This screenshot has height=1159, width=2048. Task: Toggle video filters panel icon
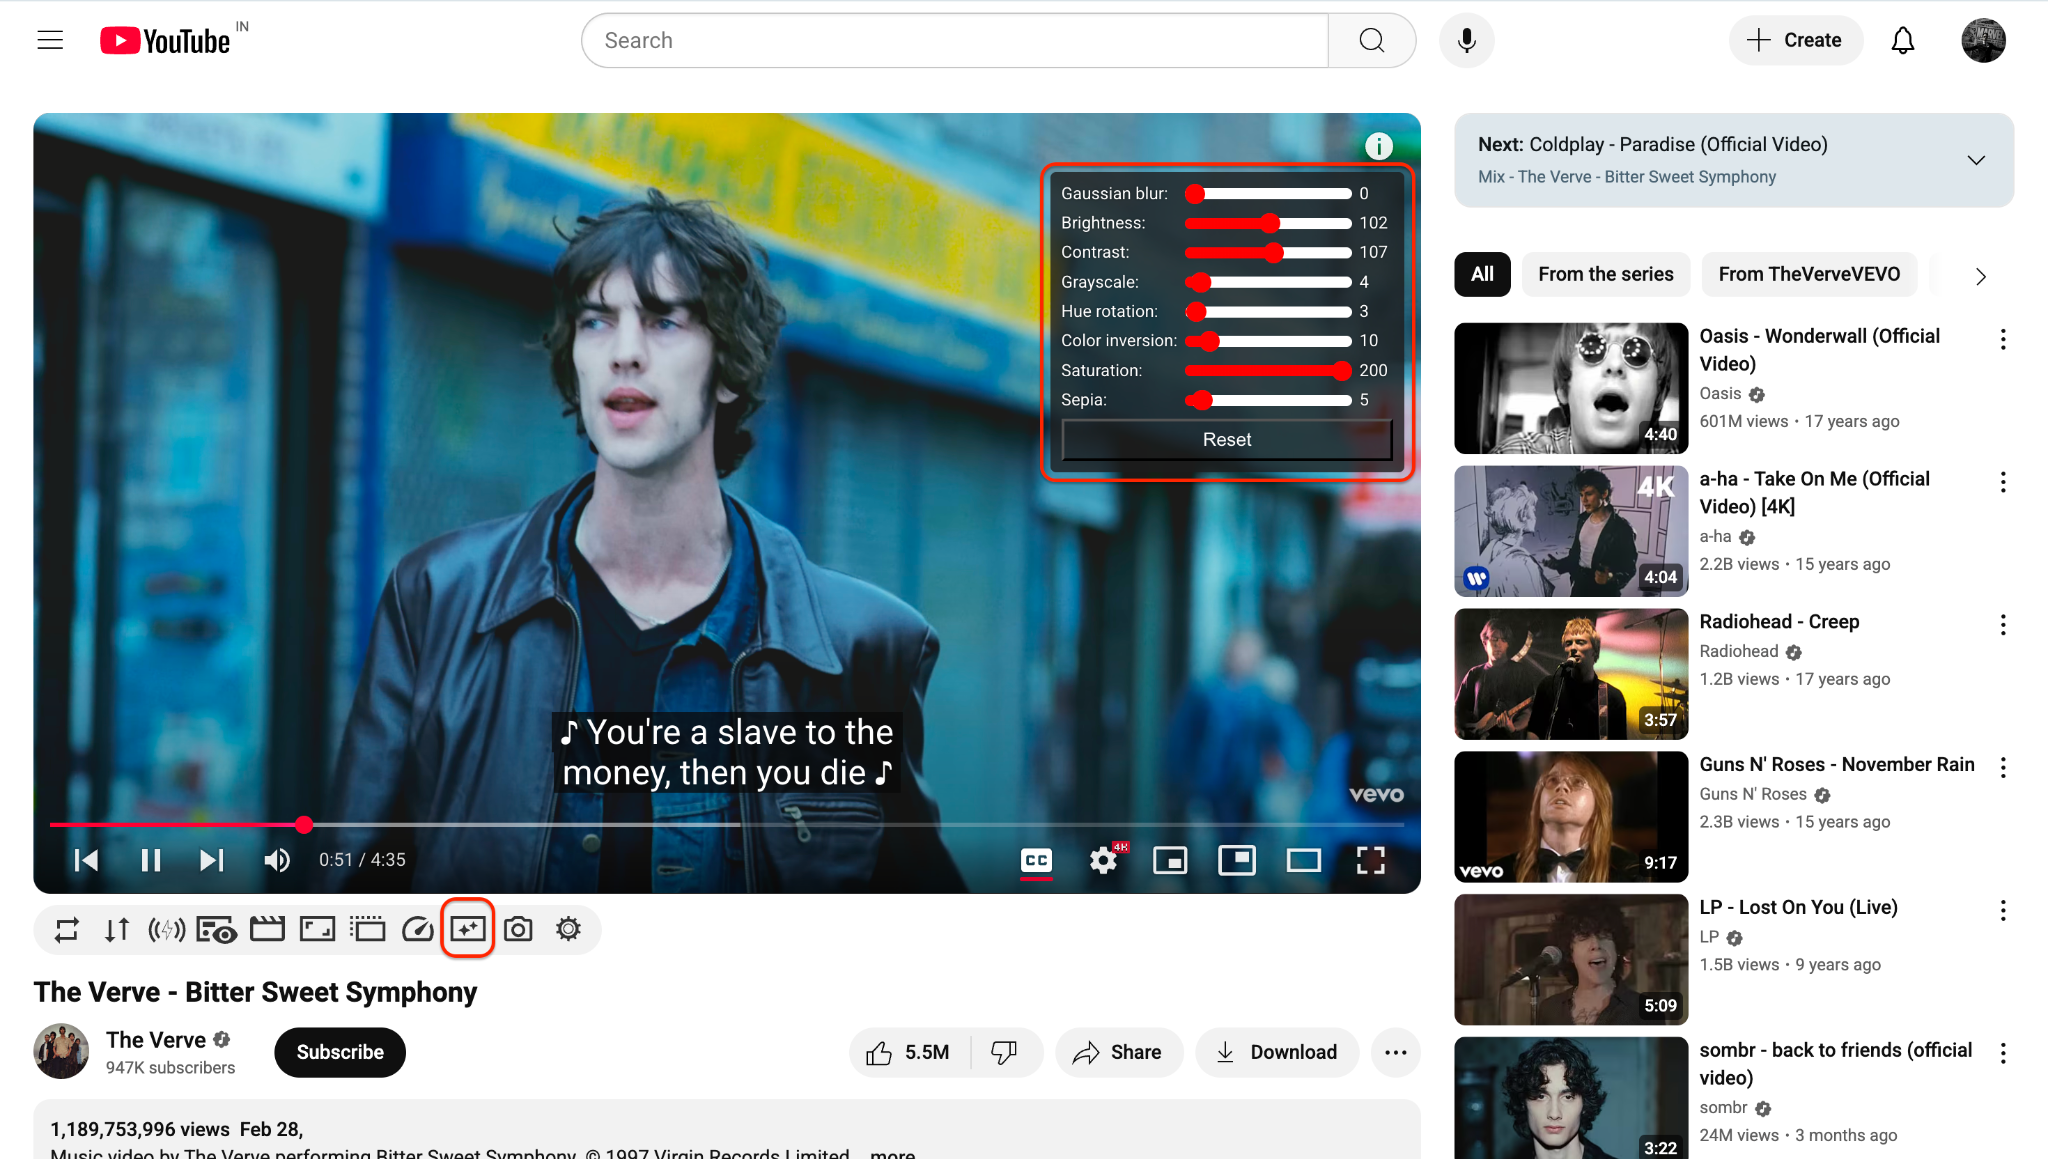coord(468,930)
